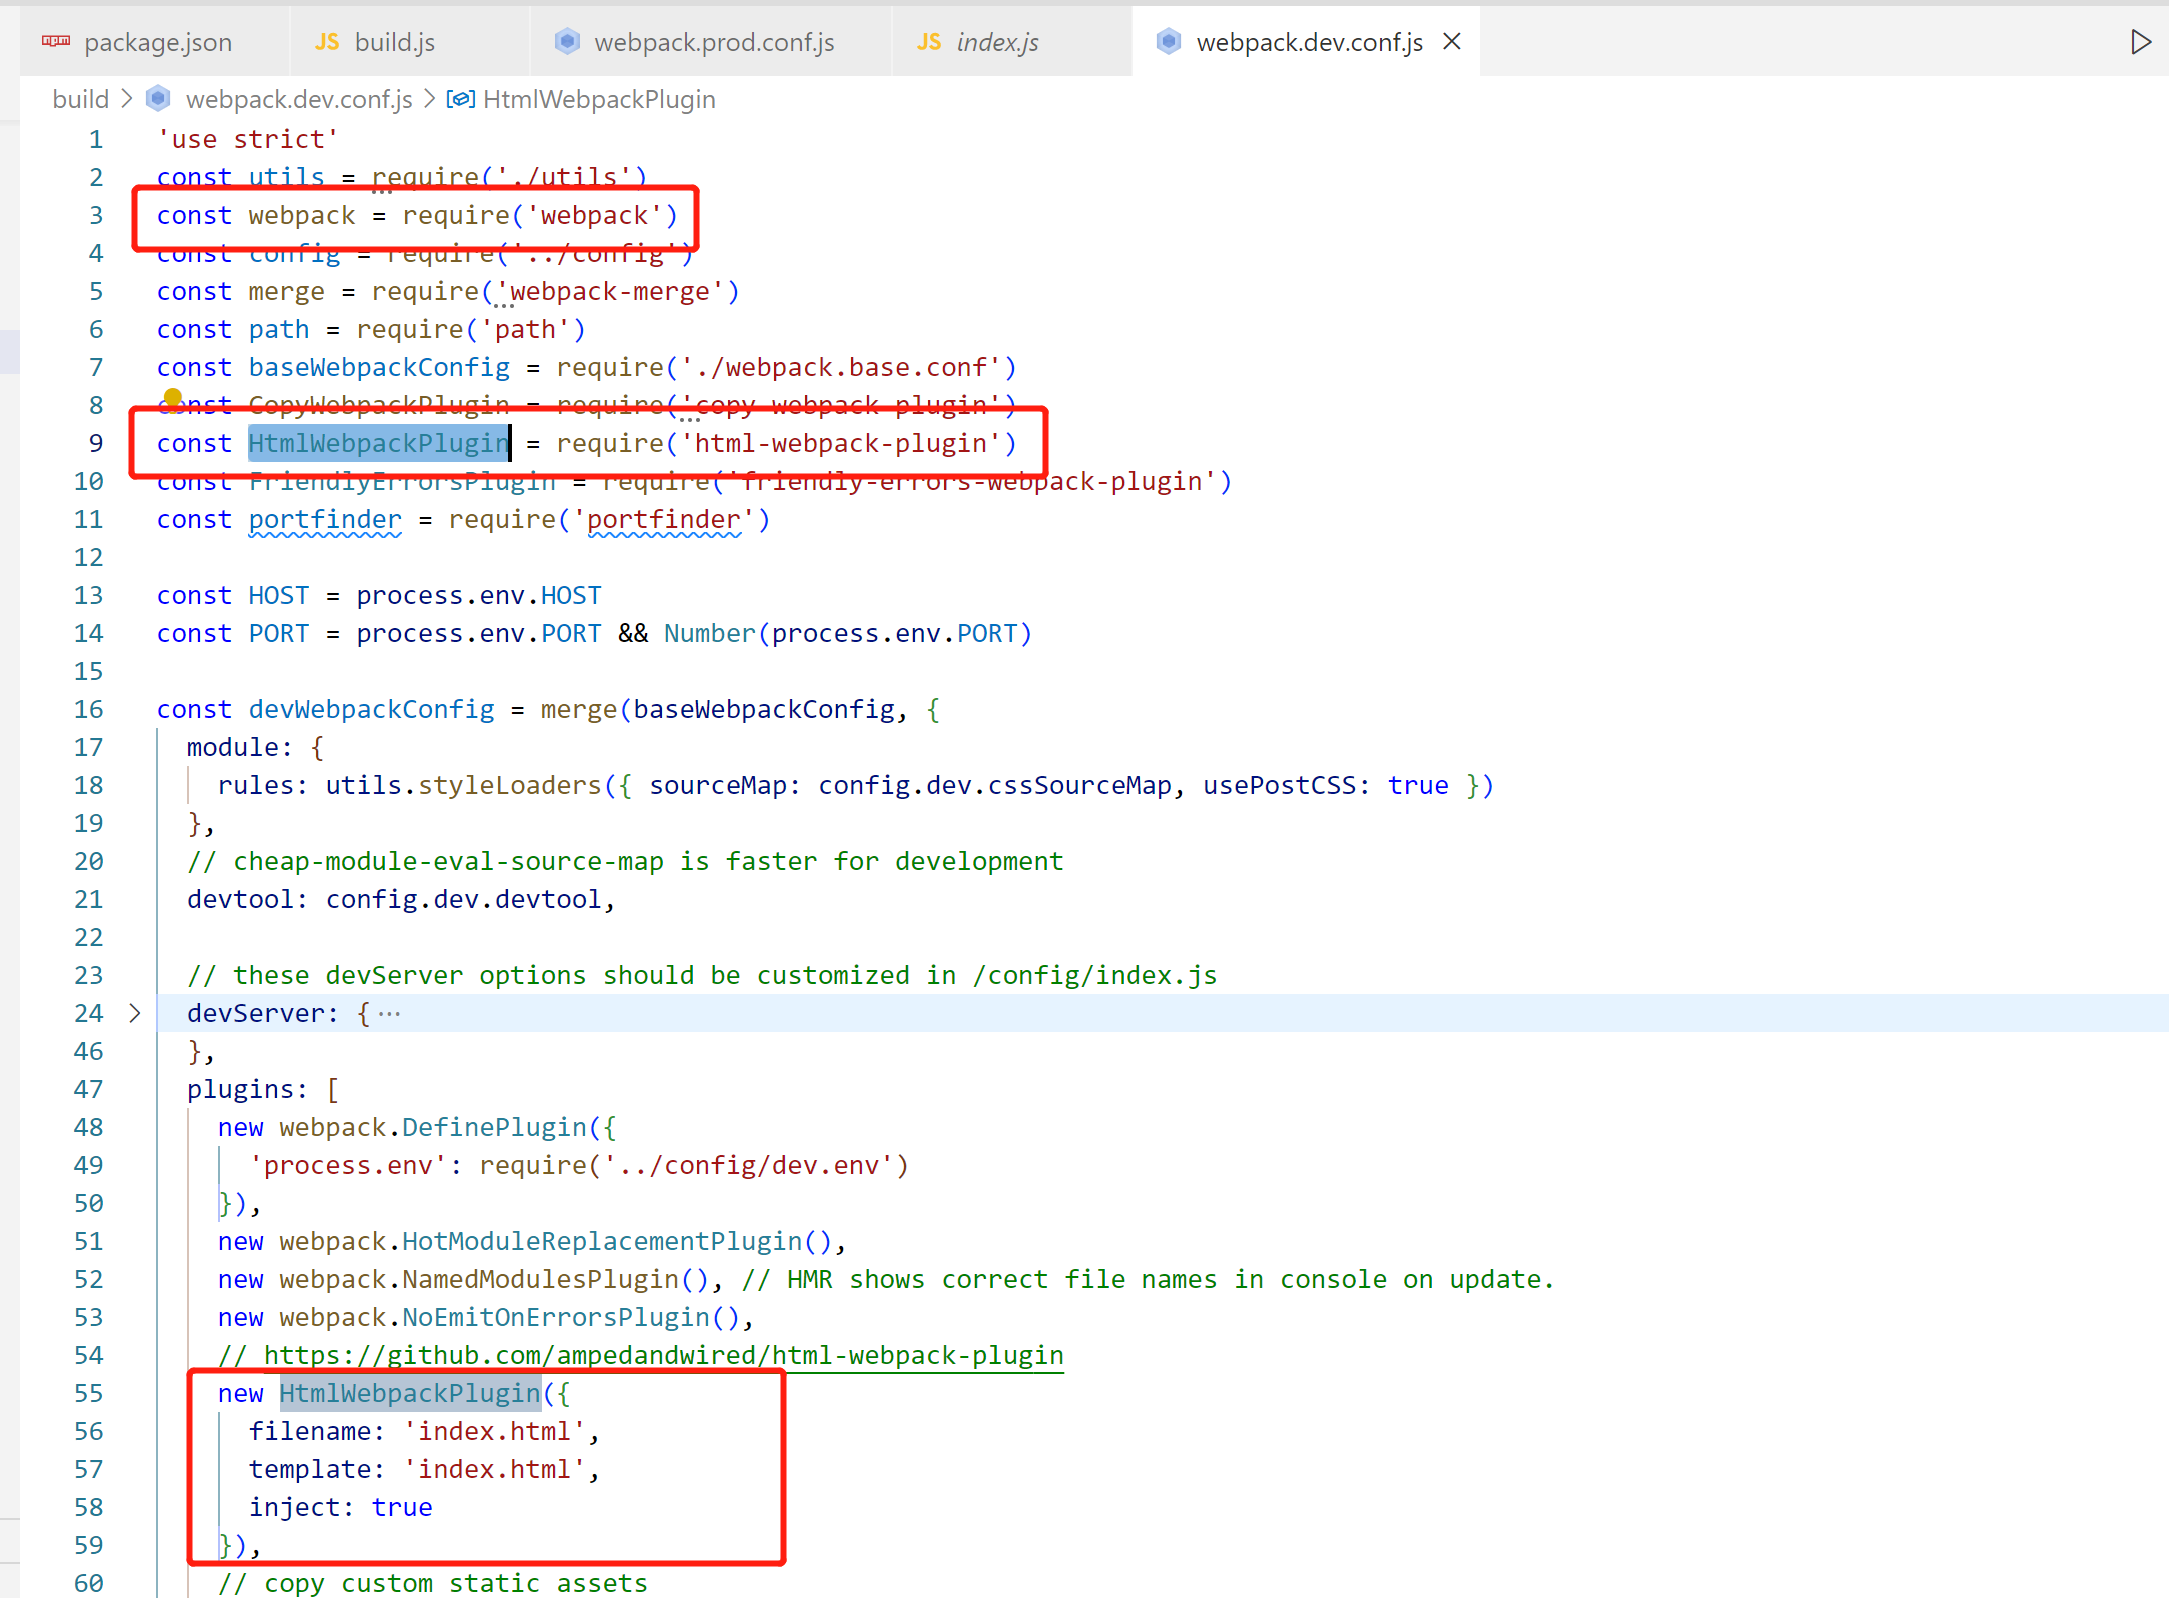The image size is (2169, 1598).
Task: Click the HtmlWebpackPlugin breadcrumb symbol
Action: 598,99
